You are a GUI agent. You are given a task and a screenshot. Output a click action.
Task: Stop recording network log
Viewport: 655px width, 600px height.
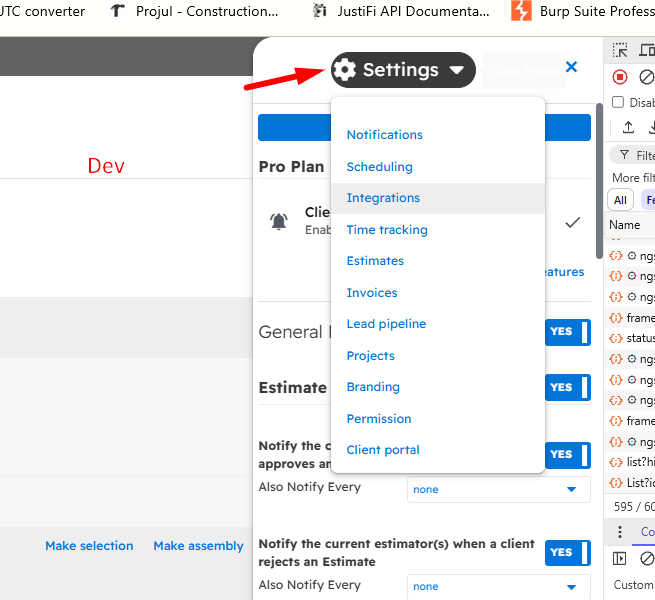(620, 77)
